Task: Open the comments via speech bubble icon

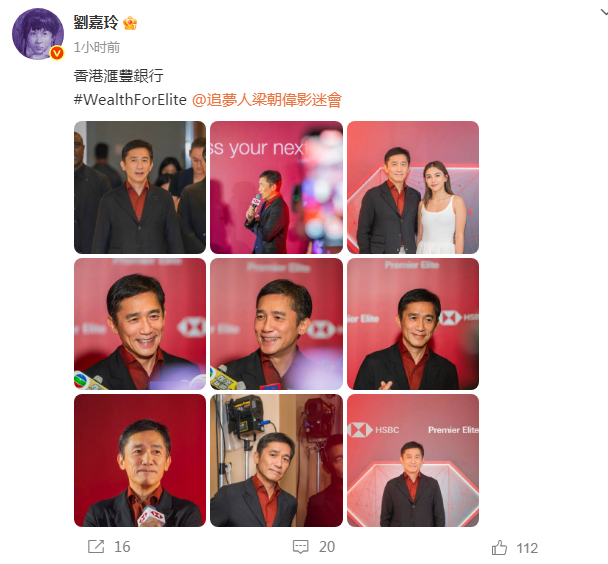Action: click(x=301, y=547)
